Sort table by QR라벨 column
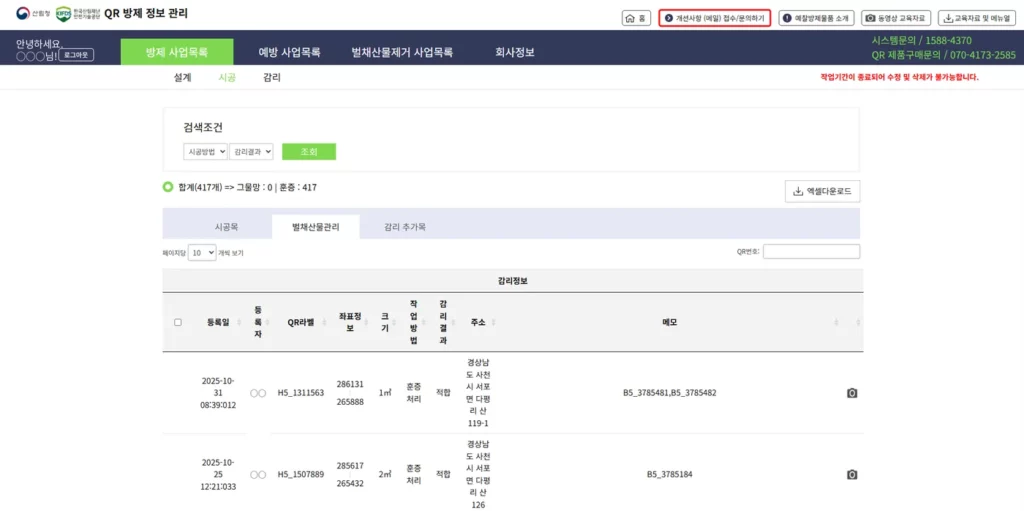Viewport: 1024px width, 511px height. 301,322
